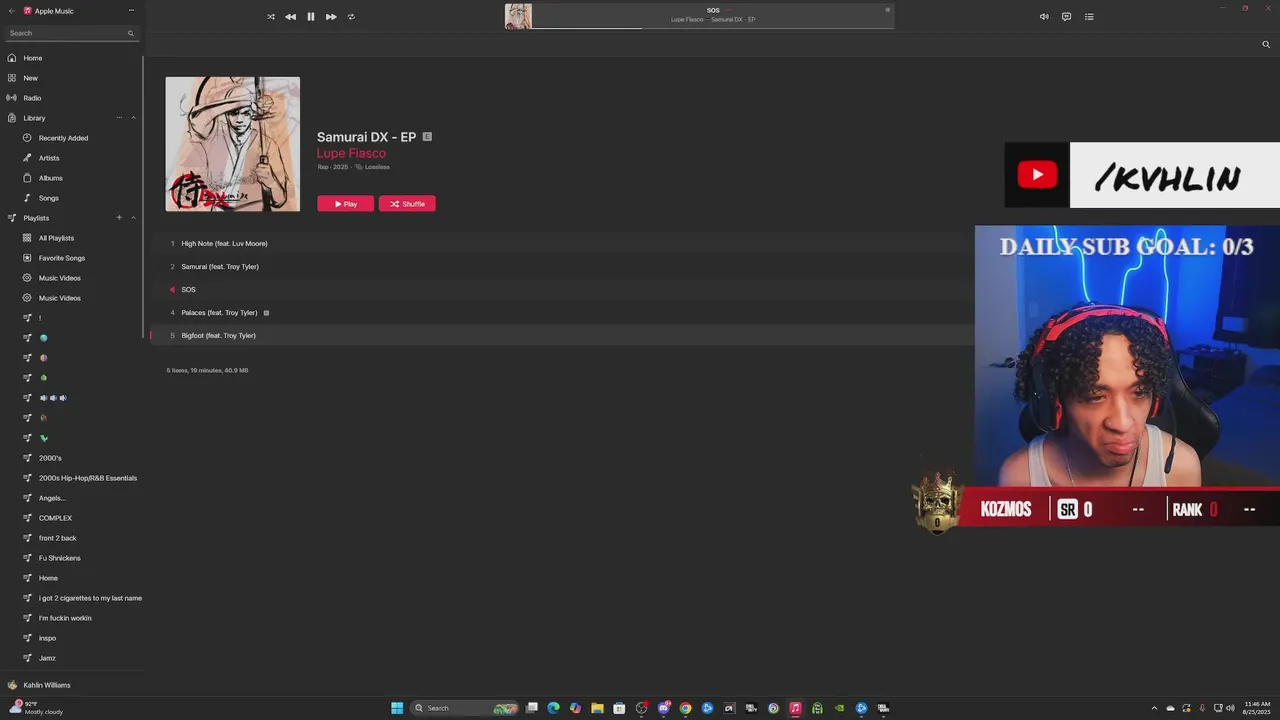Open the lyrics panel icon

point(1066,17)
